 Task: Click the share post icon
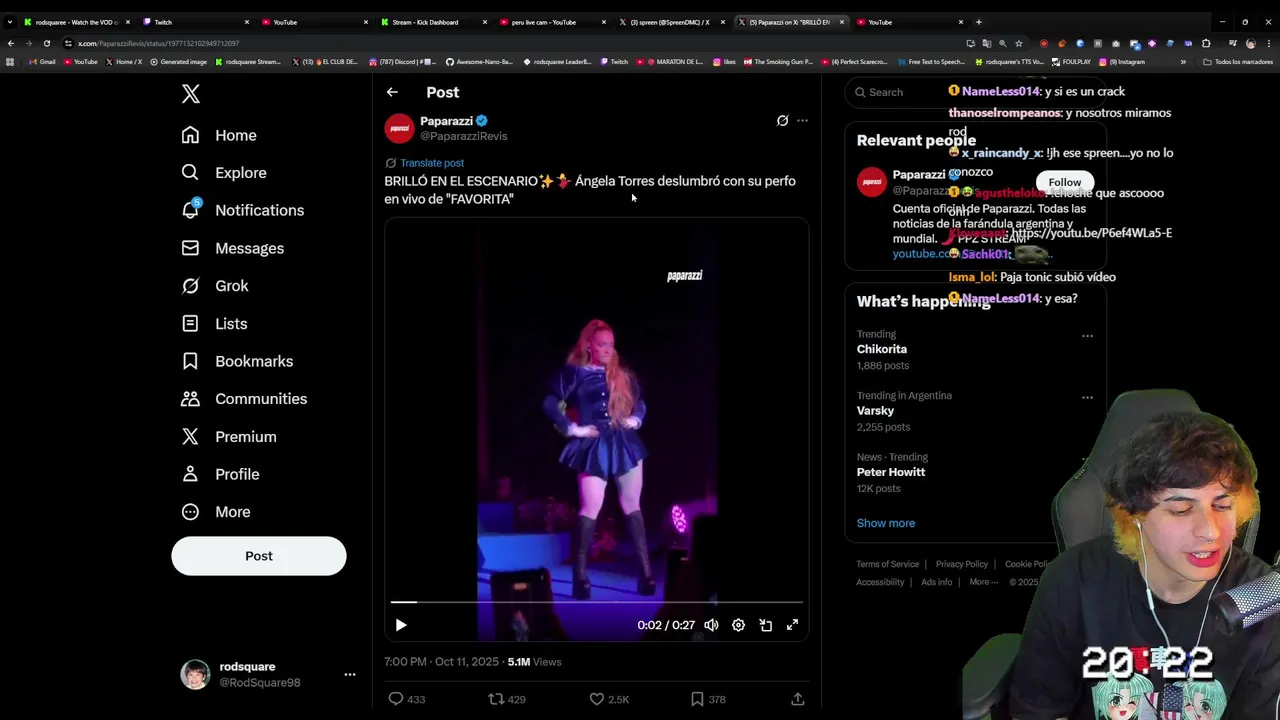click(798, 699)
